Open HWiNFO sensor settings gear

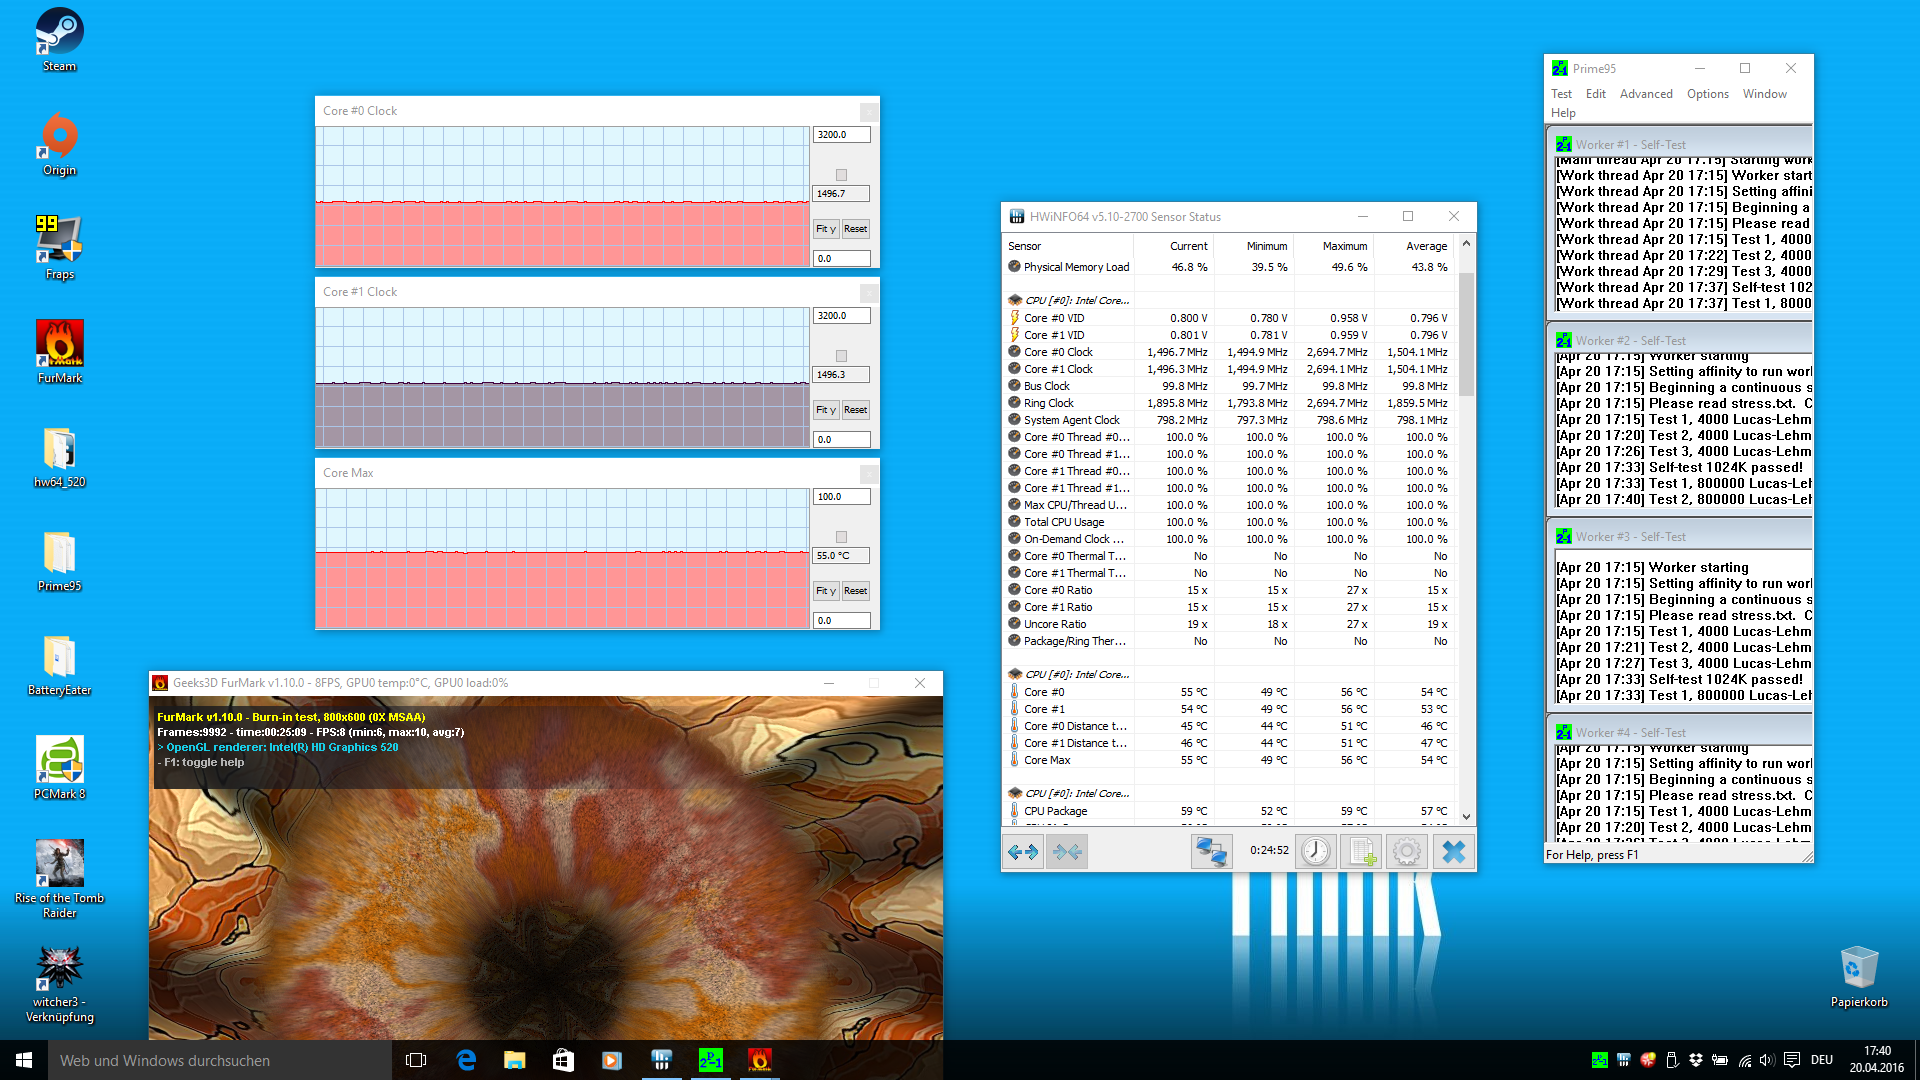[1407, 852]
